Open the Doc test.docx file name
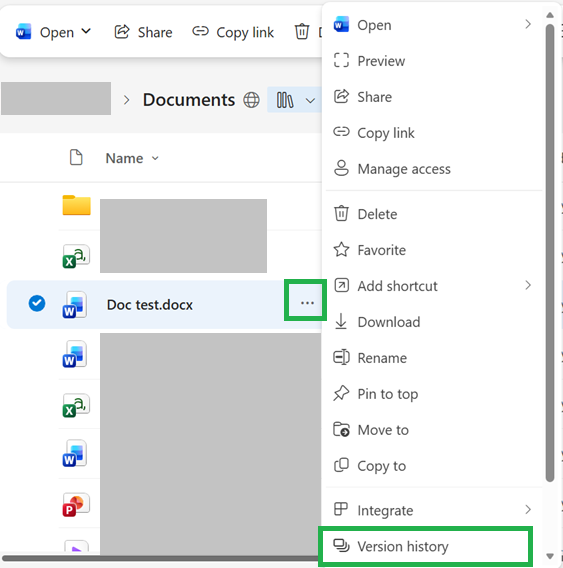Screen dimensions: 563x568 (150, 305)
